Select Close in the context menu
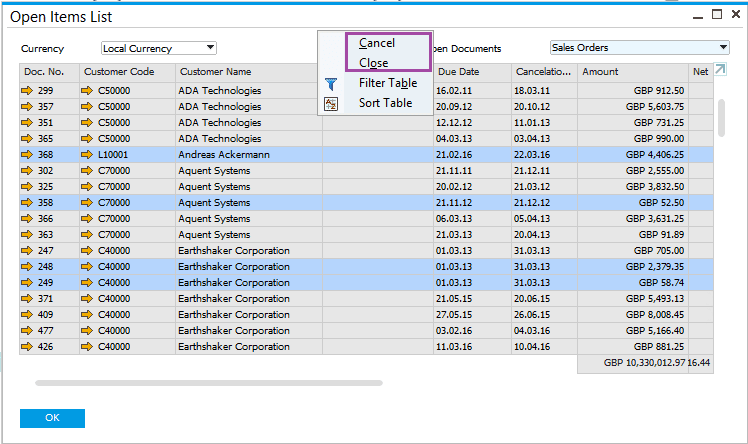The height and width of the screenshot is (444, 748). pyautogui.click(x=374, y=63)
